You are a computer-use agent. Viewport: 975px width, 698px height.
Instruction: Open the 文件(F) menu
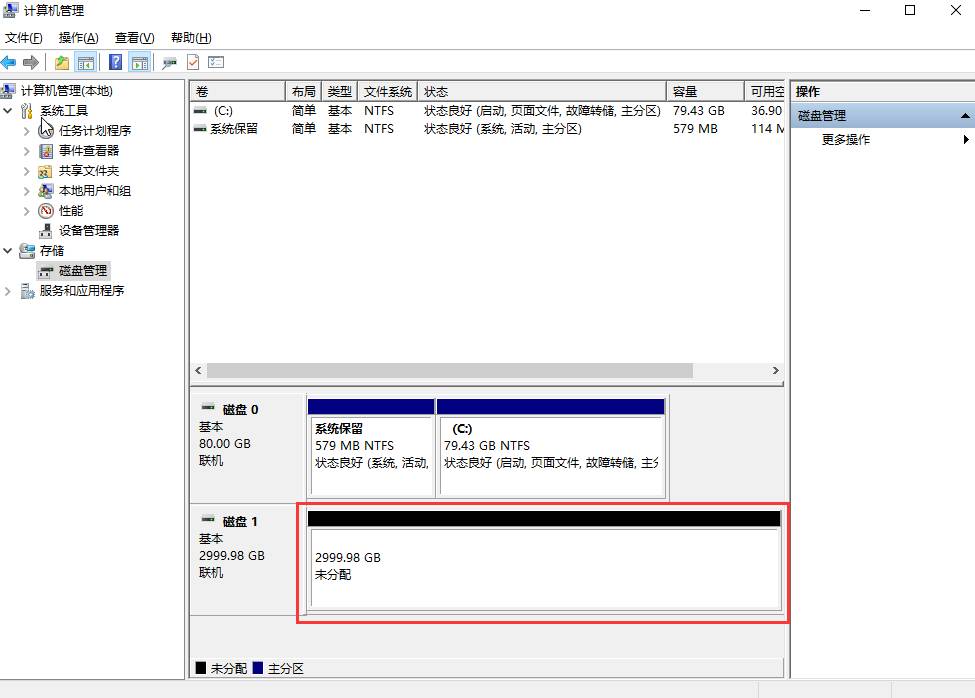coord(24,38)
